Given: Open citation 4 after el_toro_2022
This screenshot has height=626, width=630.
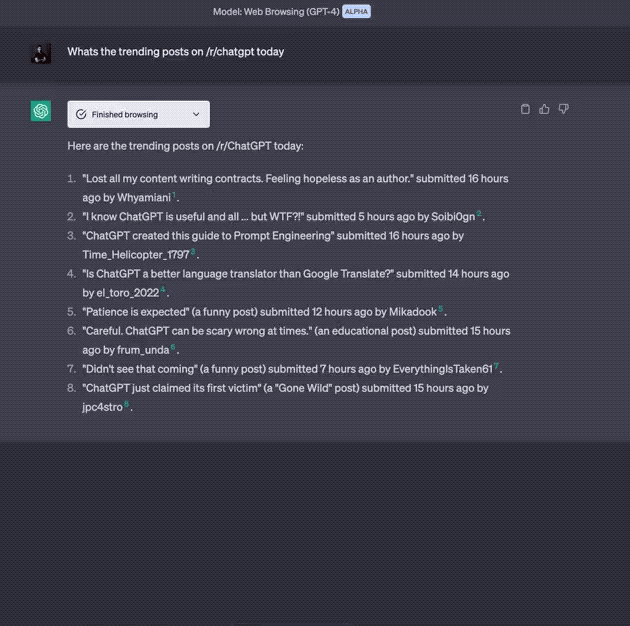Looking at the screenshot, I should click(163, 290).
